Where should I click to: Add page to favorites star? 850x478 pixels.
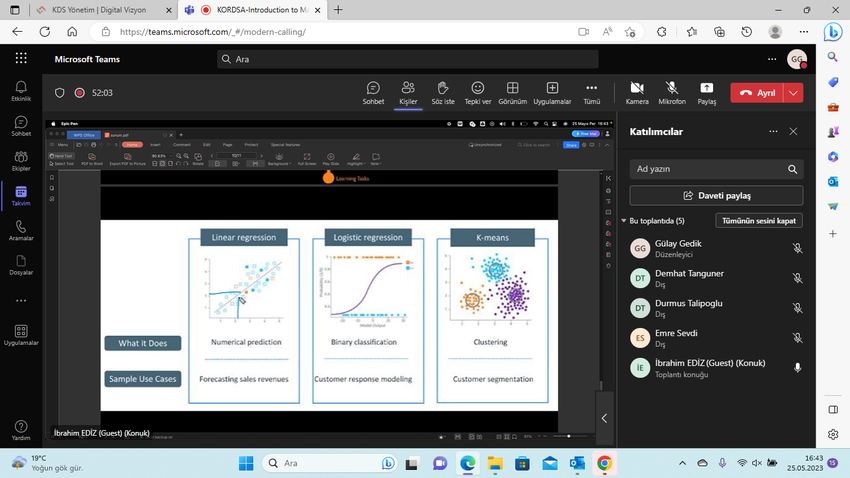pyautogui.click(x=630, y=32)
